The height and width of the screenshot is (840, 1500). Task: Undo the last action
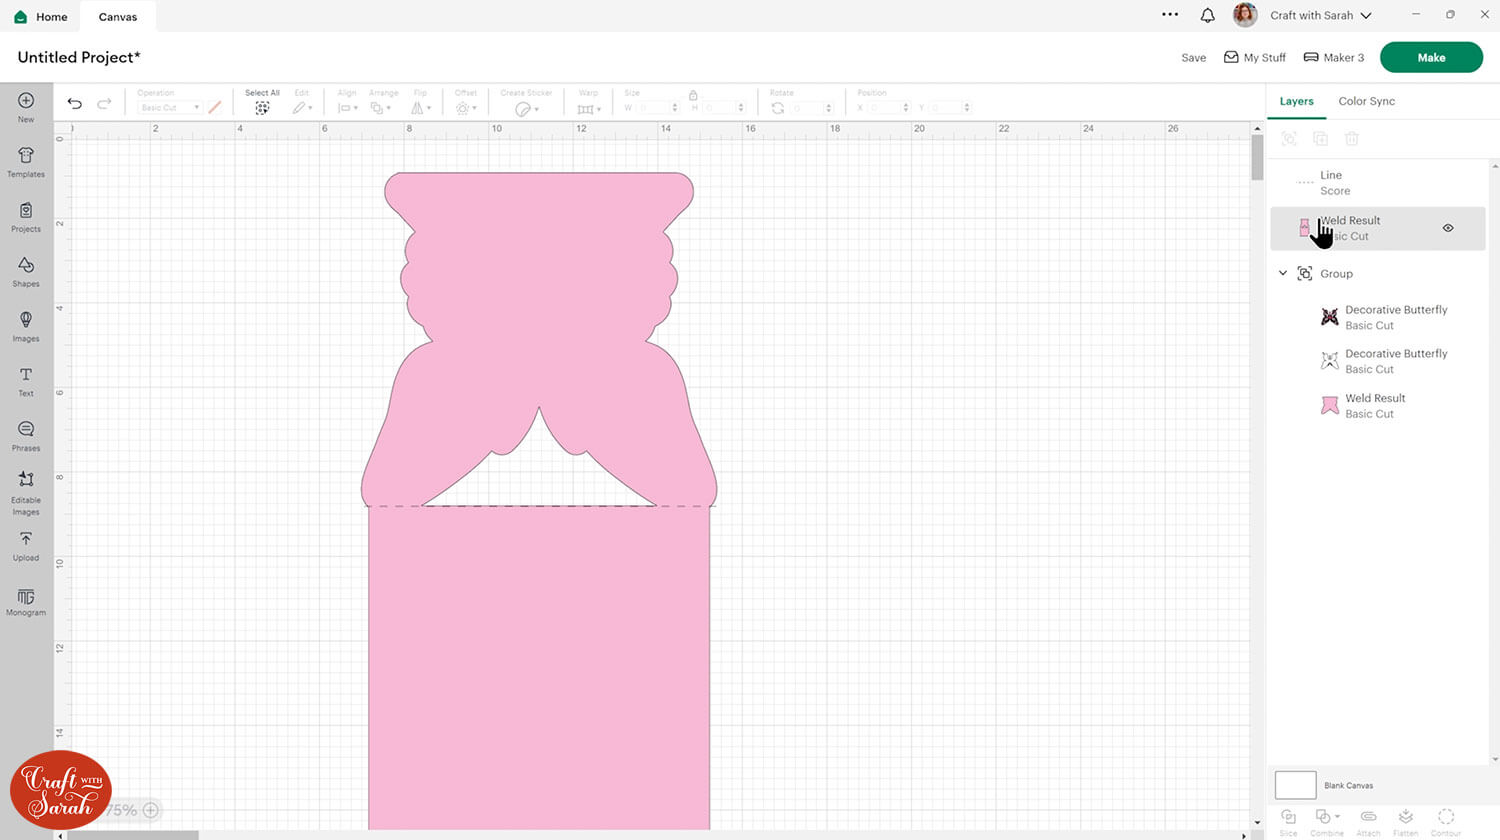(x=75, y=104)
